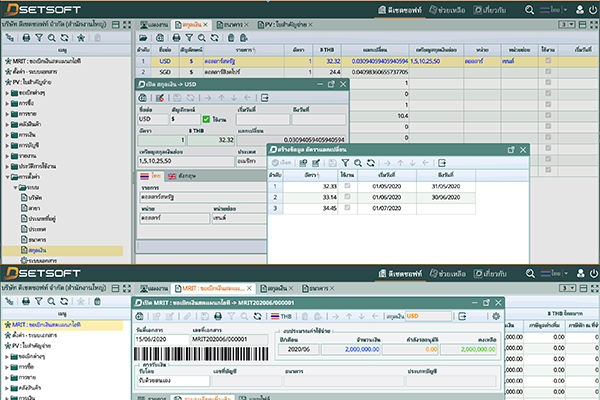
Task: Click the search icon in exchange rate popup
Action: click(356, 162)
